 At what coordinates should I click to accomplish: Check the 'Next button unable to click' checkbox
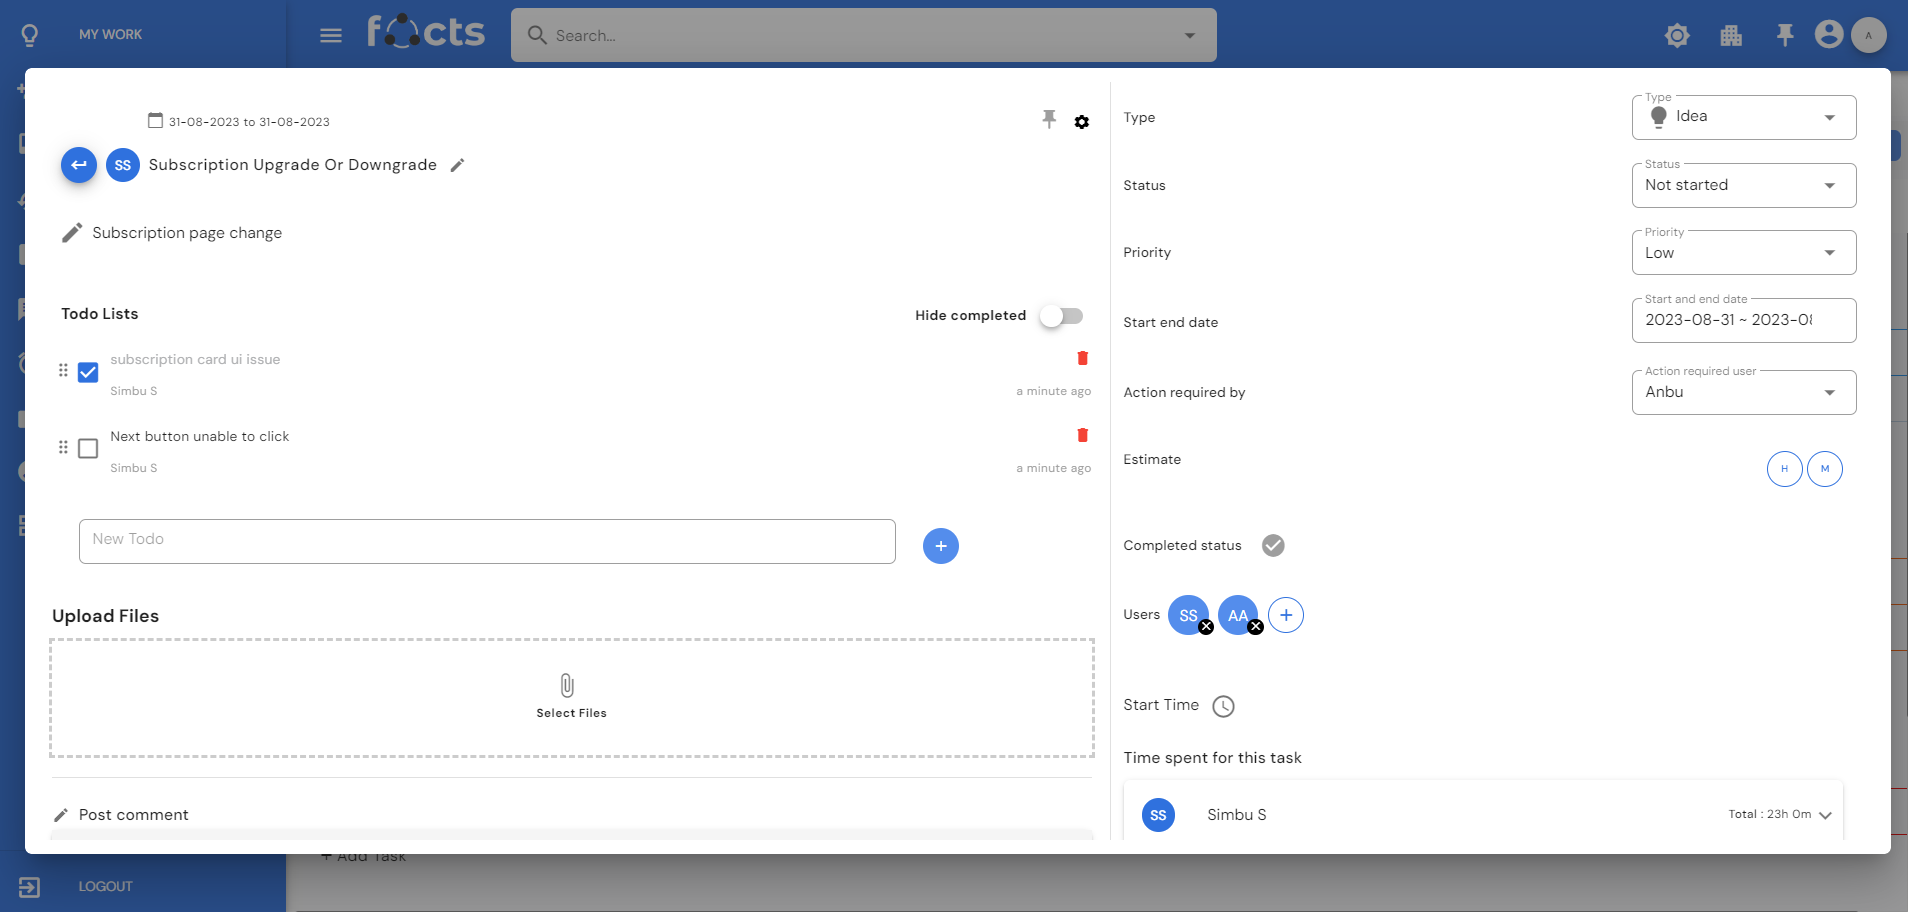(x=88, y=448)
